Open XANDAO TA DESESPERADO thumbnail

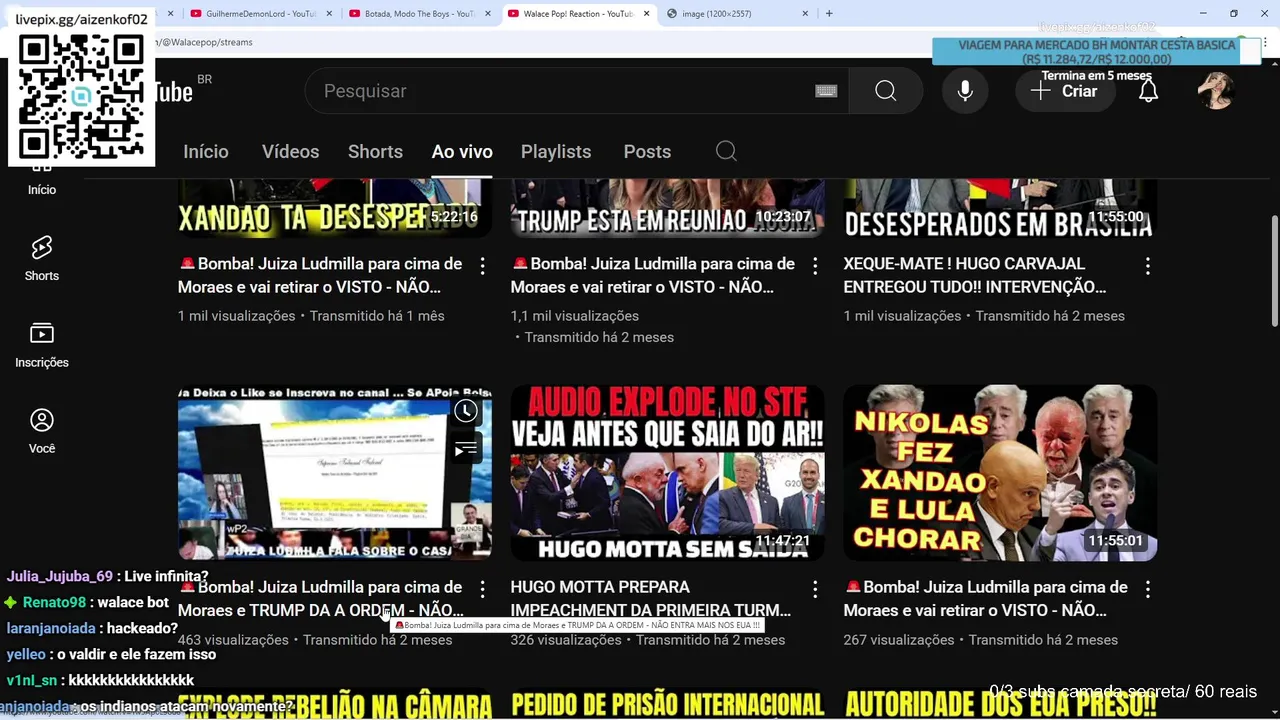(335, 209)
